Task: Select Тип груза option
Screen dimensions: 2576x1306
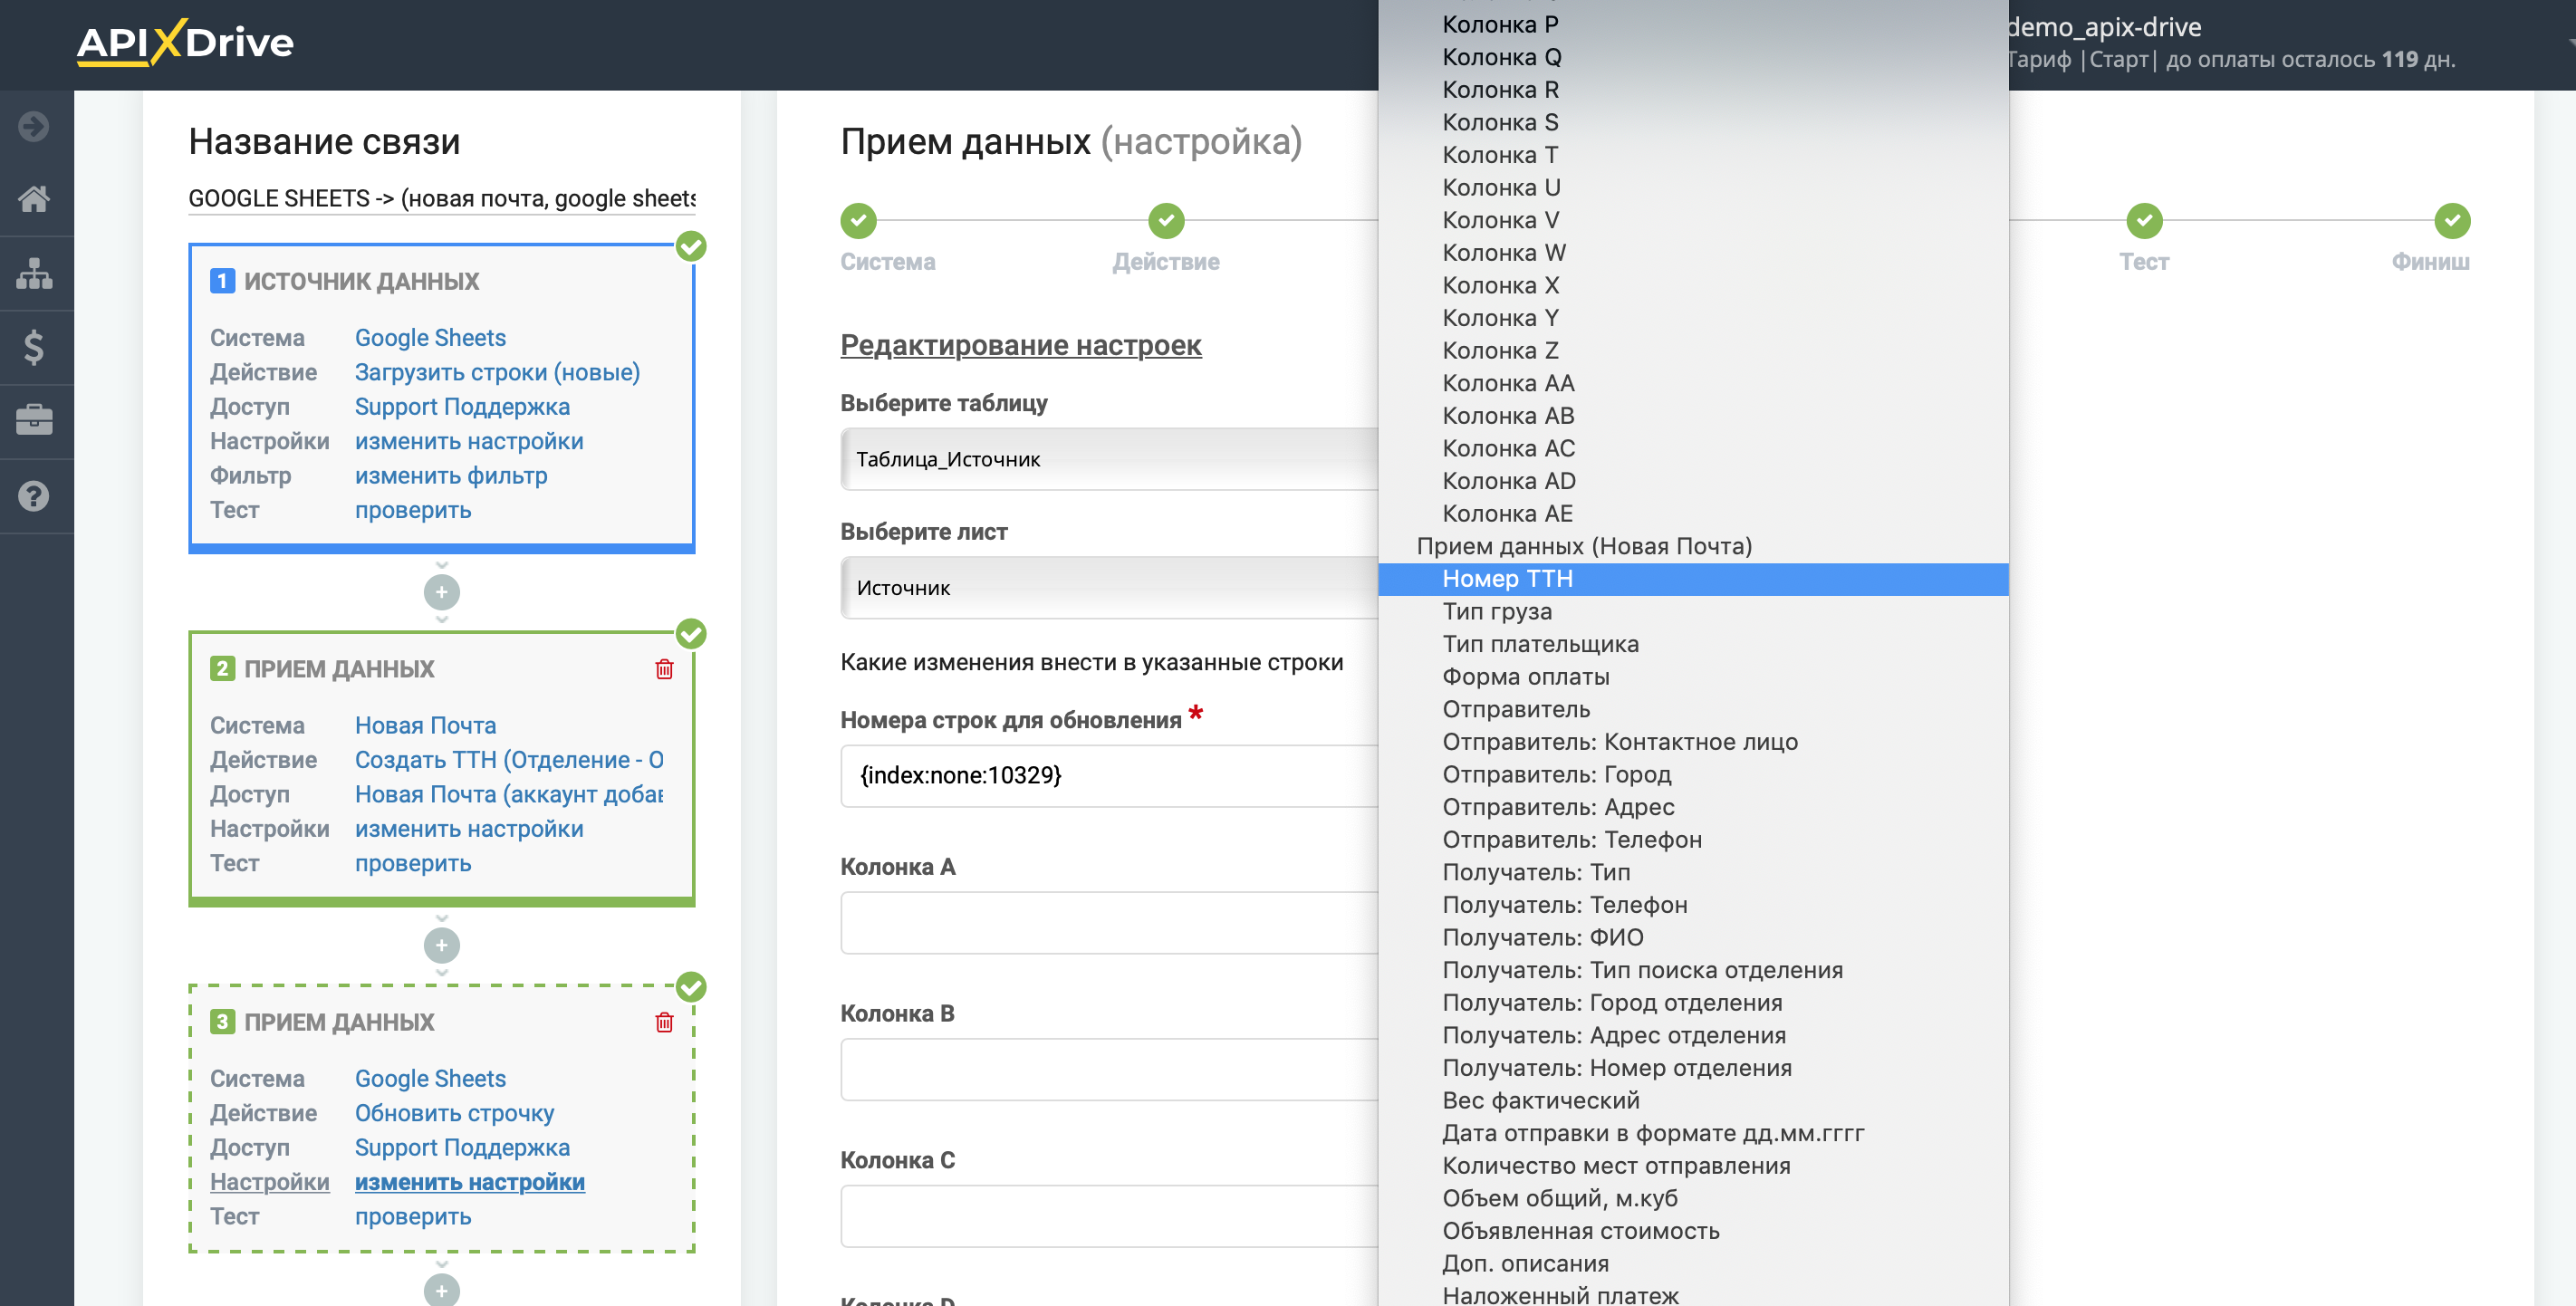Action: click(x=1693, y=612)
